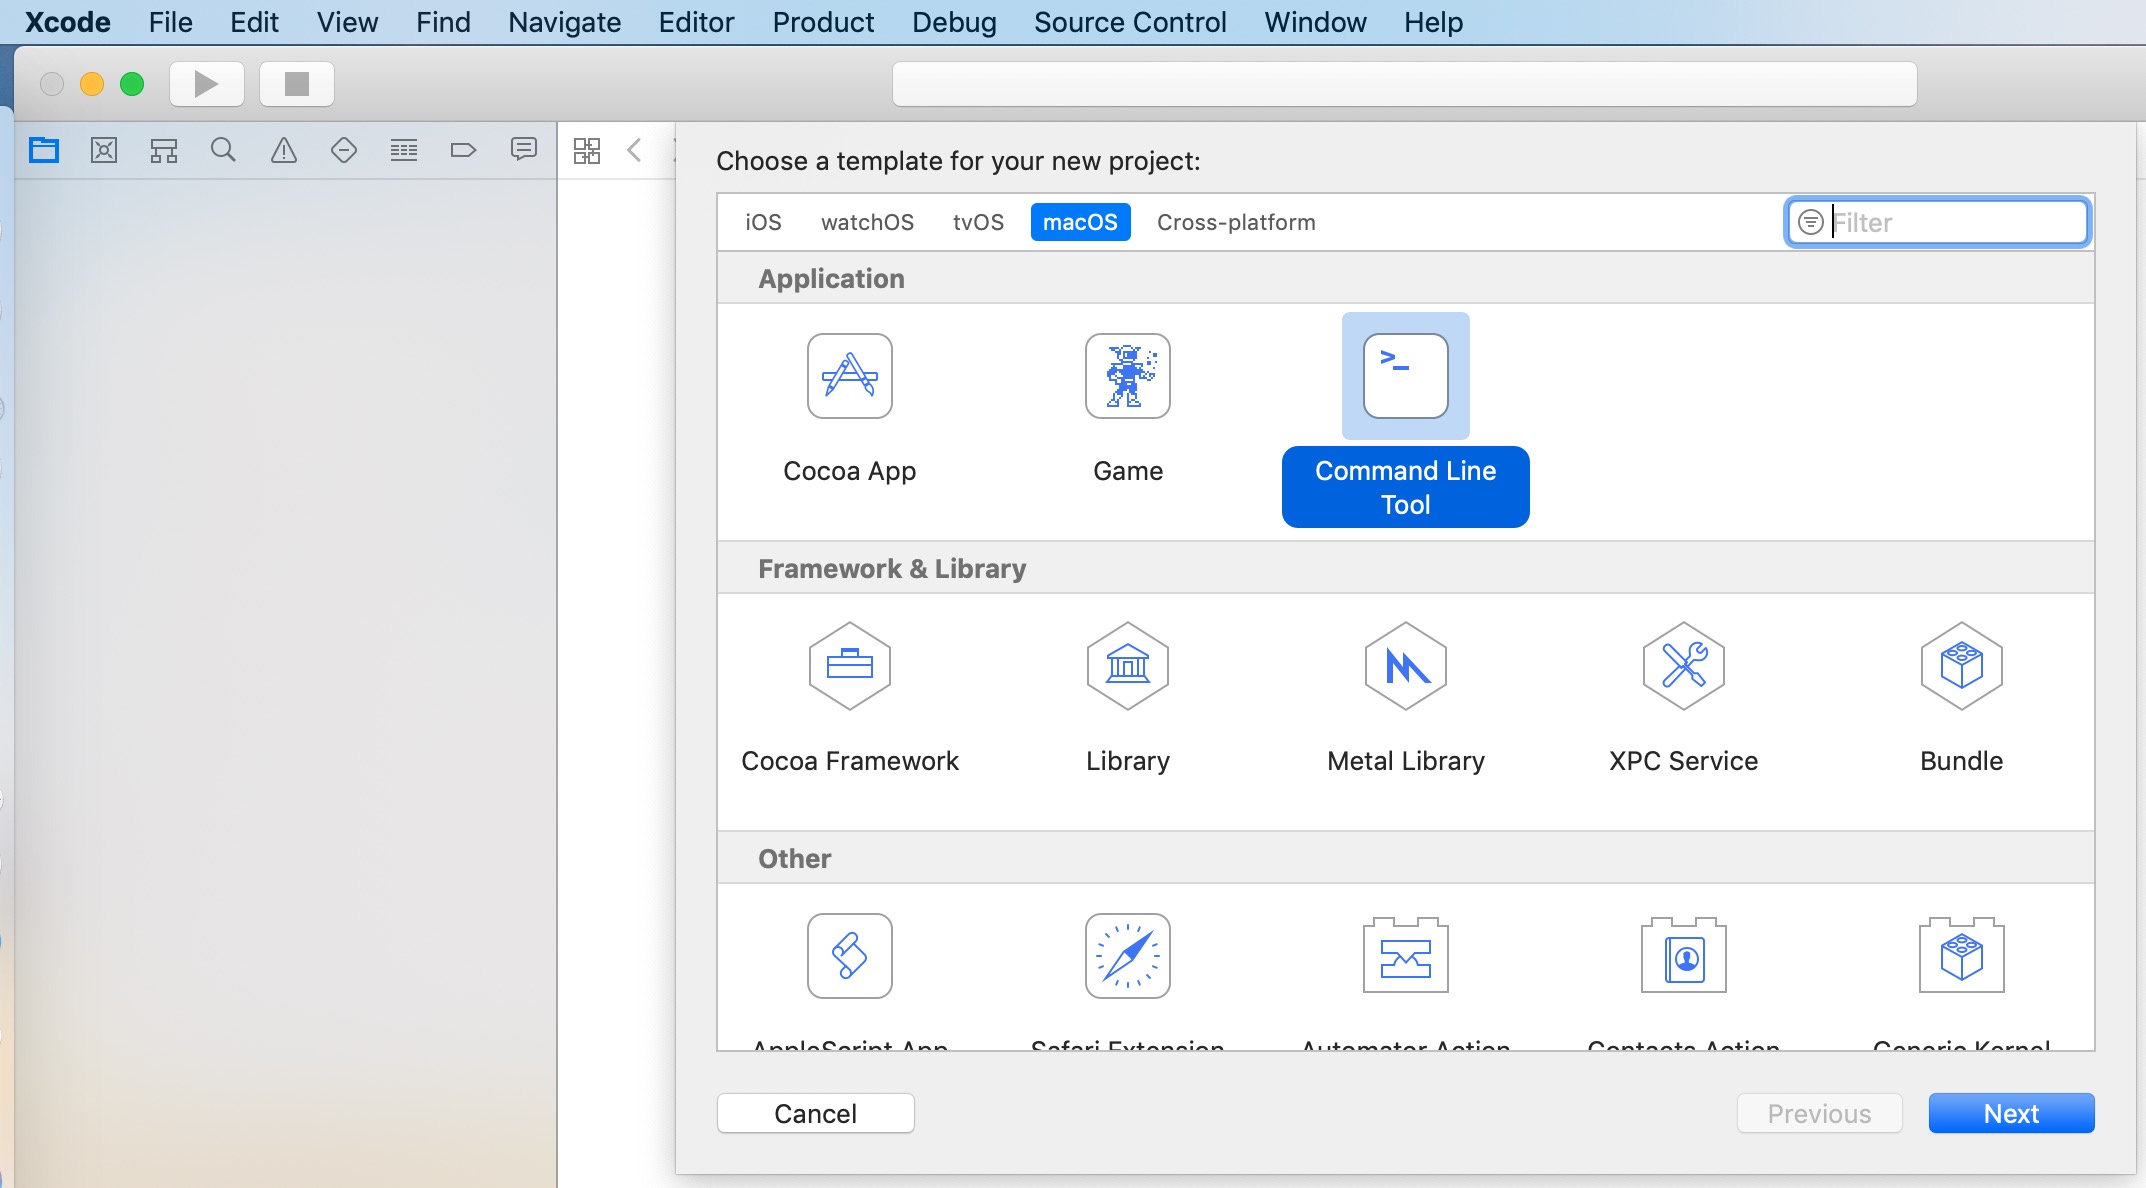
Task: Choose the Game template icon
Action: 1128,376
